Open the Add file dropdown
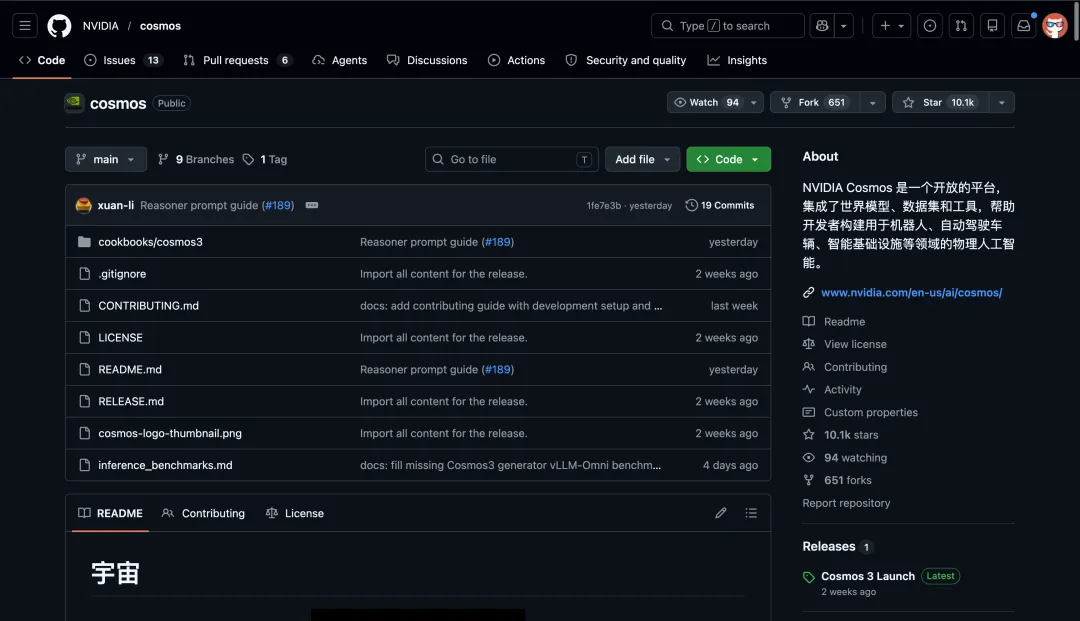This screenshot has width=1080, height=621. (642, 159)
